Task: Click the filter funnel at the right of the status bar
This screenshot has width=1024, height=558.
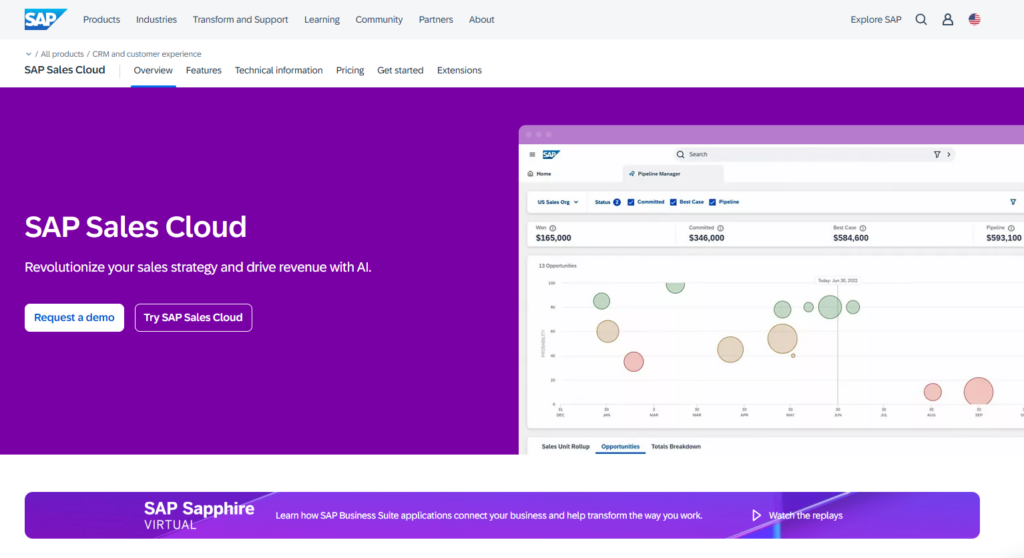Action: 1013,203
